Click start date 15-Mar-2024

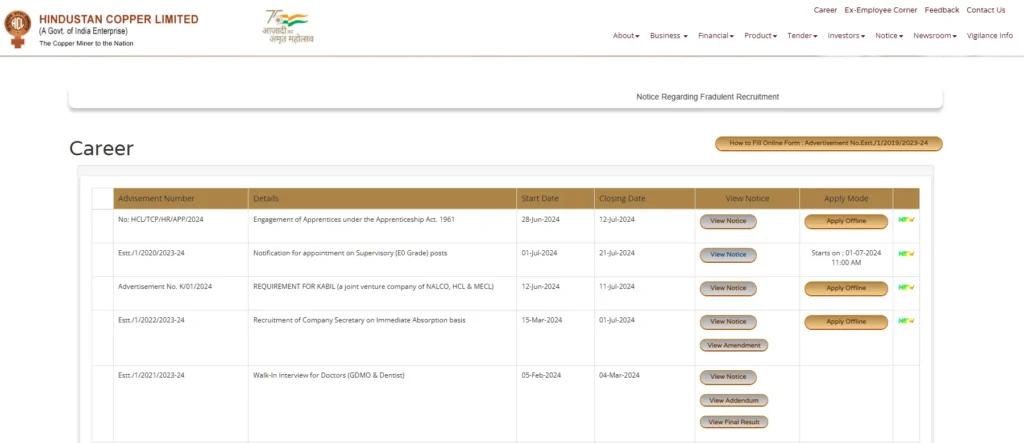coord(541,320)
